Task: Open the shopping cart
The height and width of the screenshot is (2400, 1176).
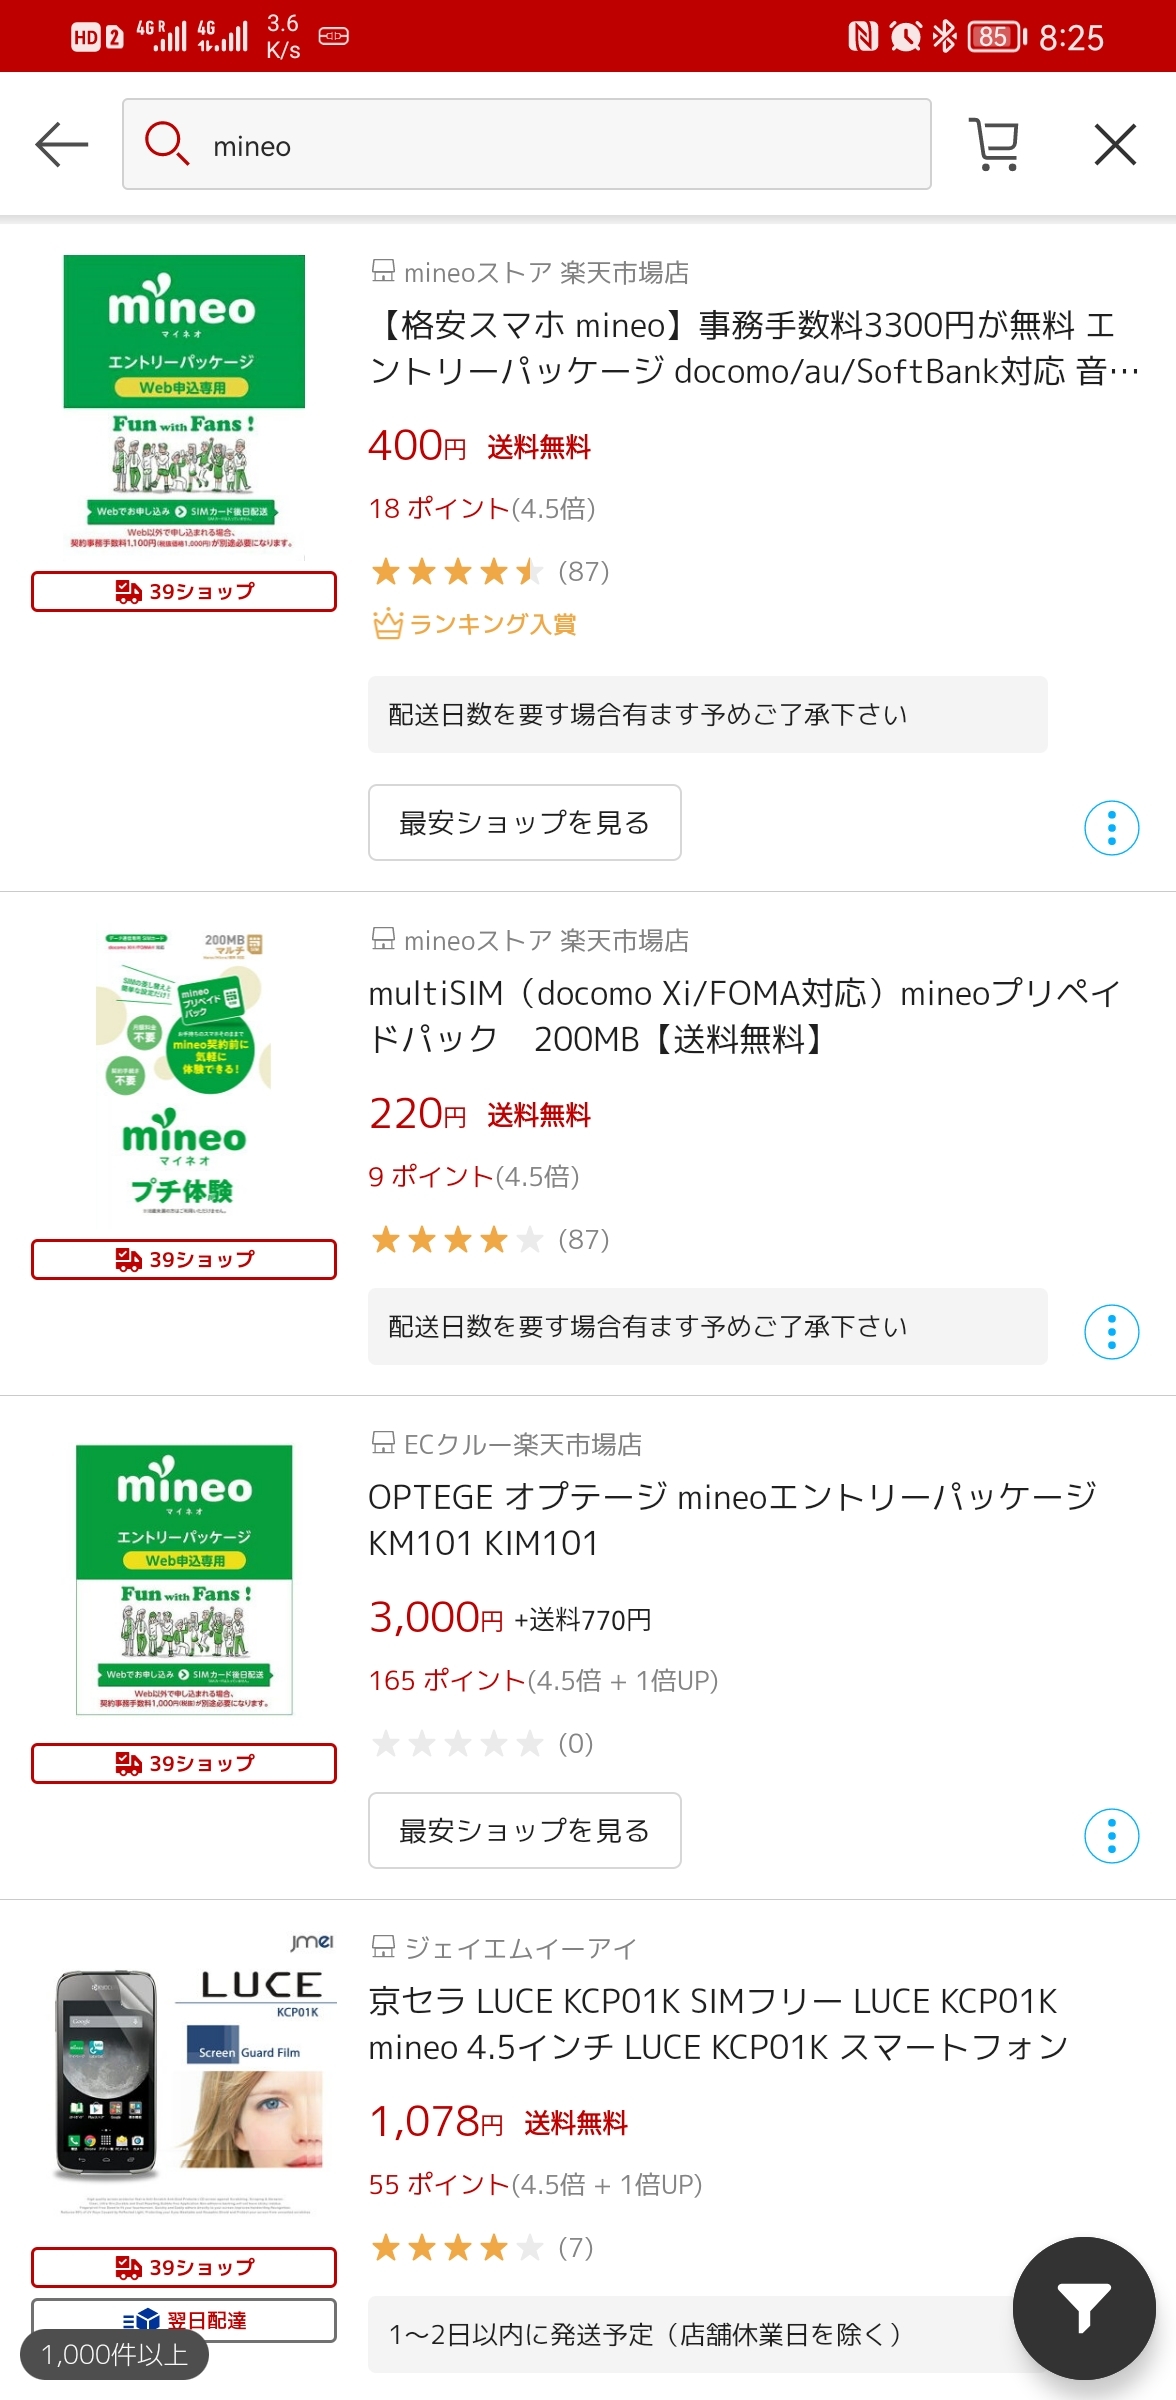Action: [994, 145]
